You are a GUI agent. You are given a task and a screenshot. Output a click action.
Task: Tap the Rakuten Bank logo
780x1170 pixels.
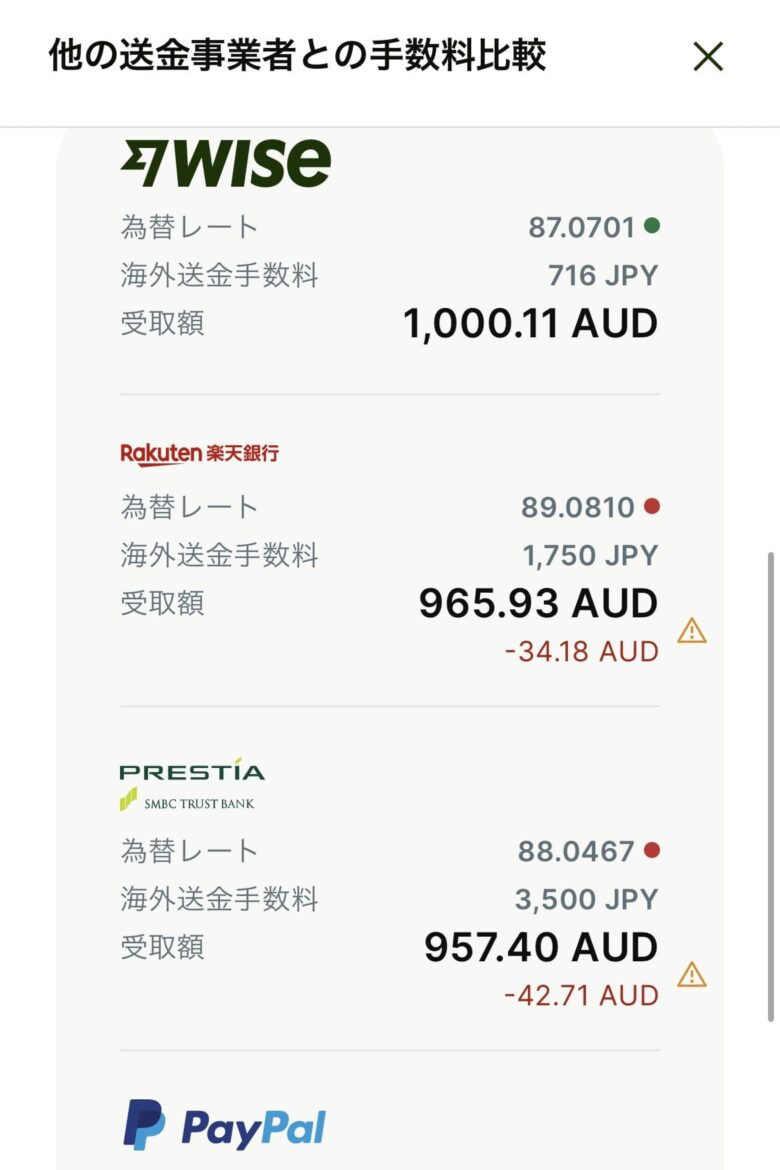point(200,453)
